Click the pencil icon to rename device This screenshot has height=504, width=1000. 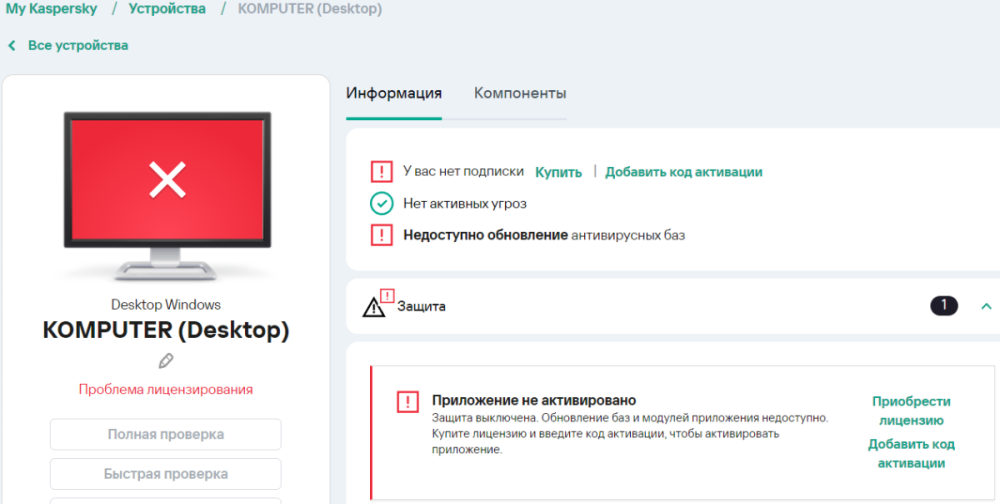(x=166, y=361)
